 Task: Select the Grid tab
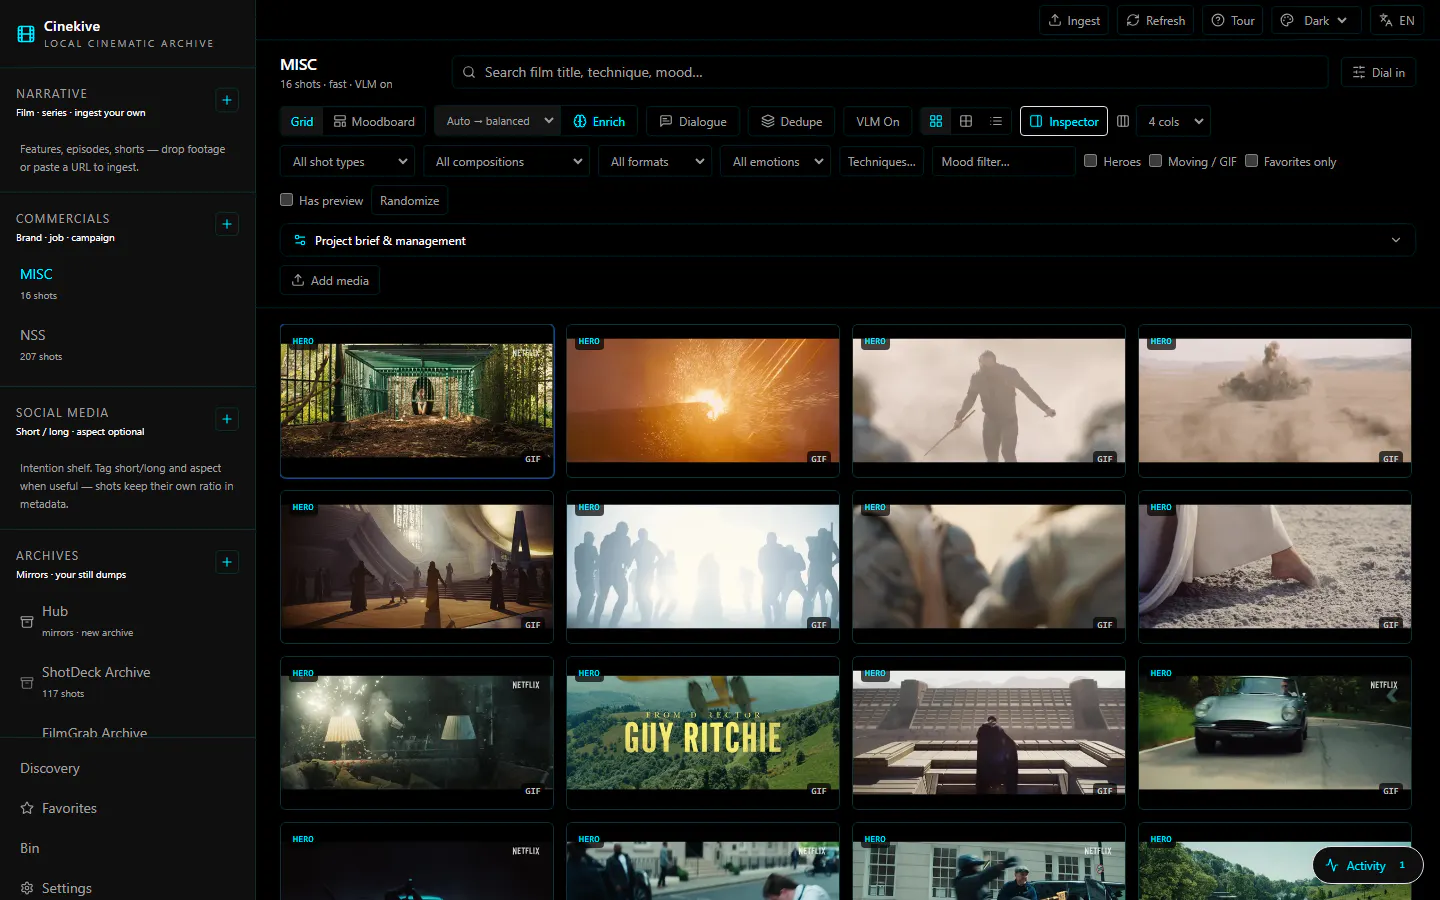(302, 121)
